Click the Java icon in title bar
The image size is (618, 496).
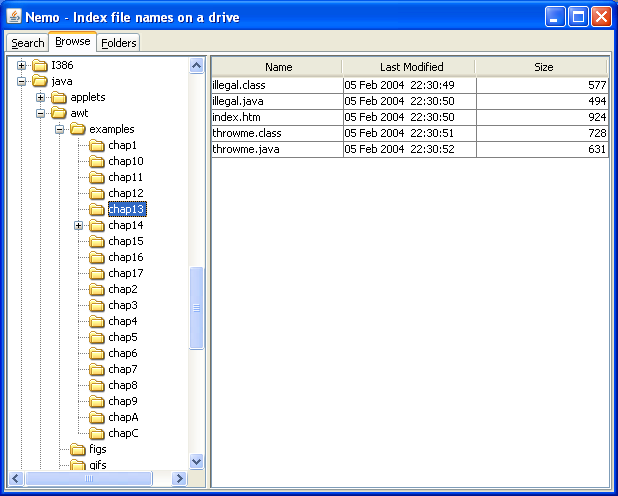click(14, 17)
